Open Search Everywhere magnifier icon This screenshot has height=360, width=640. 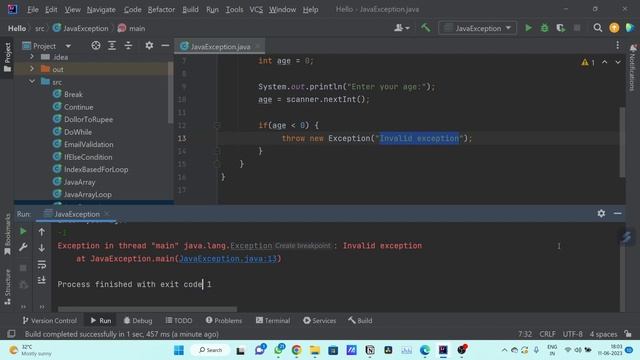click(x=598, y=28)
